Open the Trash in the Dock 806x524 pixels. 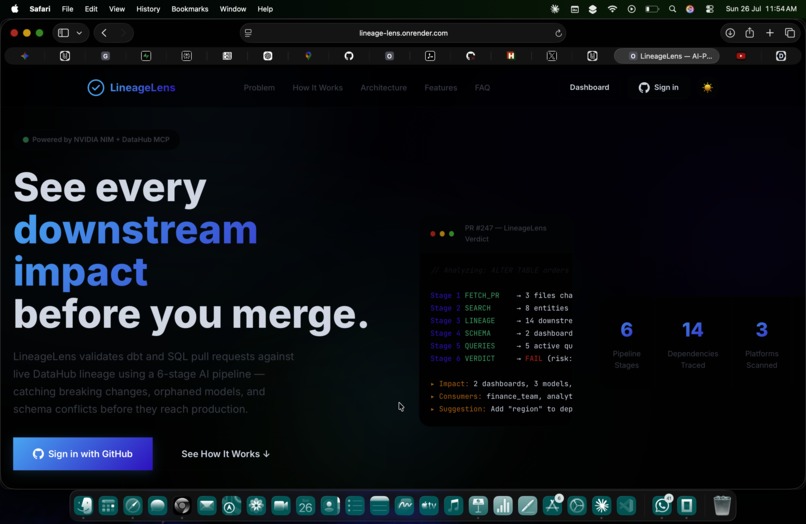(x=722, y=506)
